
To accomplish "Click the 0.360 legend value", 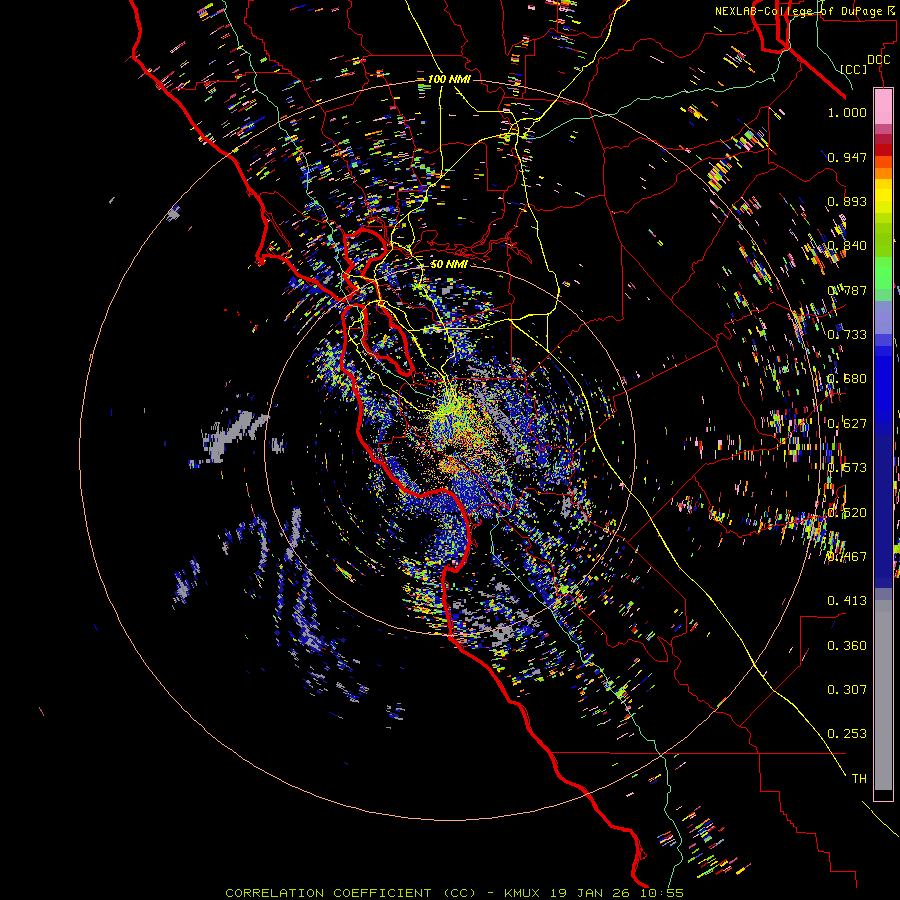I will (847, 646).
